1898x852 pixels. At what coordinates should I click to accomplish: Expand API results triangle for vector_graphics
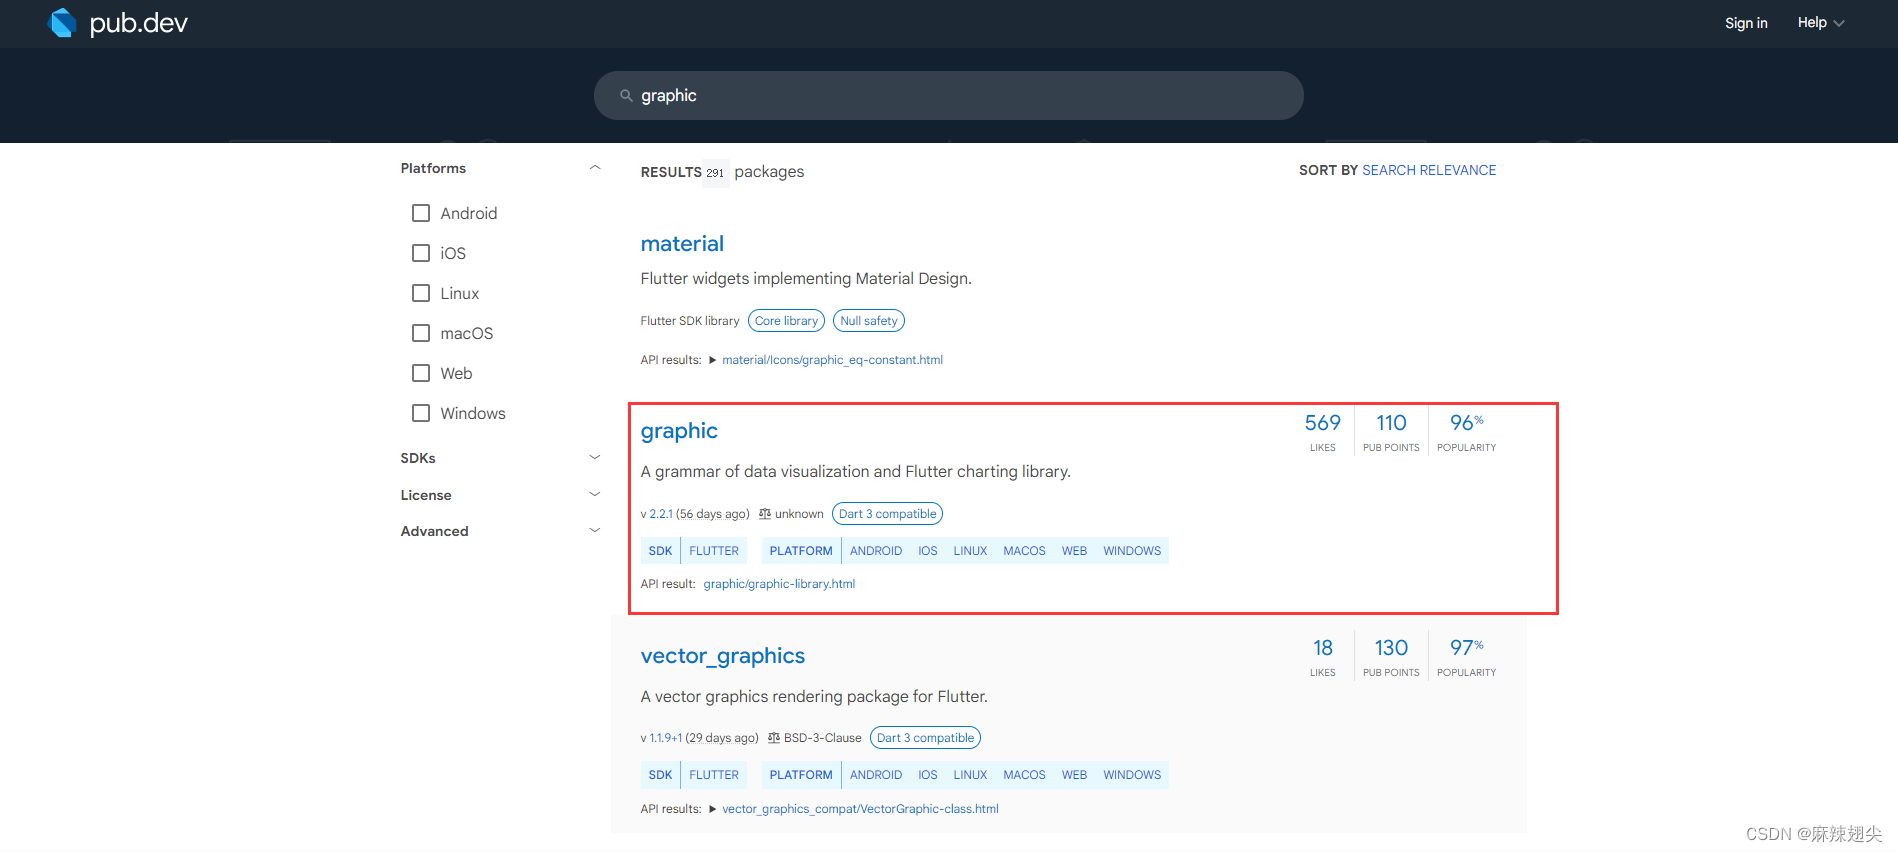tap(712, 809)
